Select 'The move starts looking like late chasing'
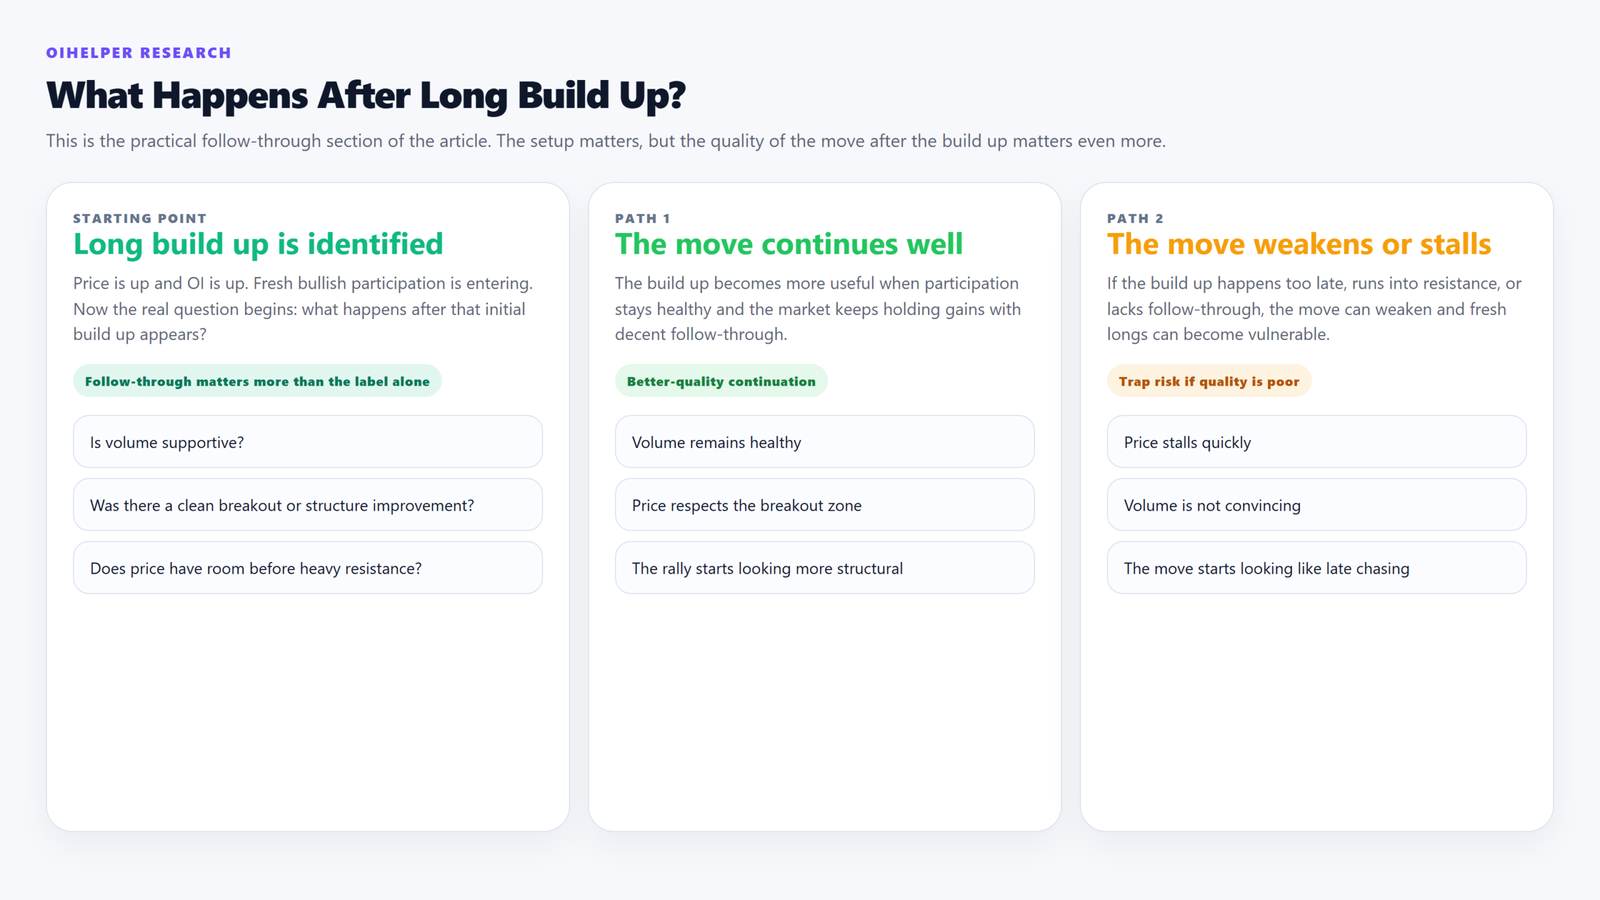Screen dimensions: 1600x900 tap(1316, 568)
